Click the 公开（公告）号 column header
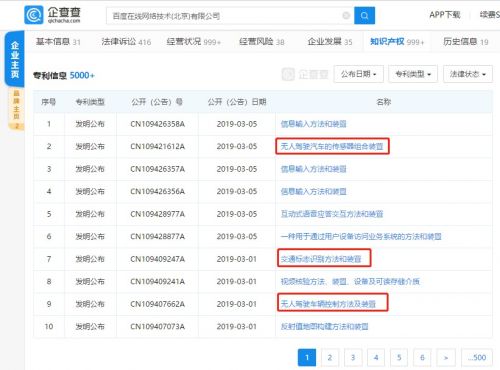 click(x=157, y=102)
